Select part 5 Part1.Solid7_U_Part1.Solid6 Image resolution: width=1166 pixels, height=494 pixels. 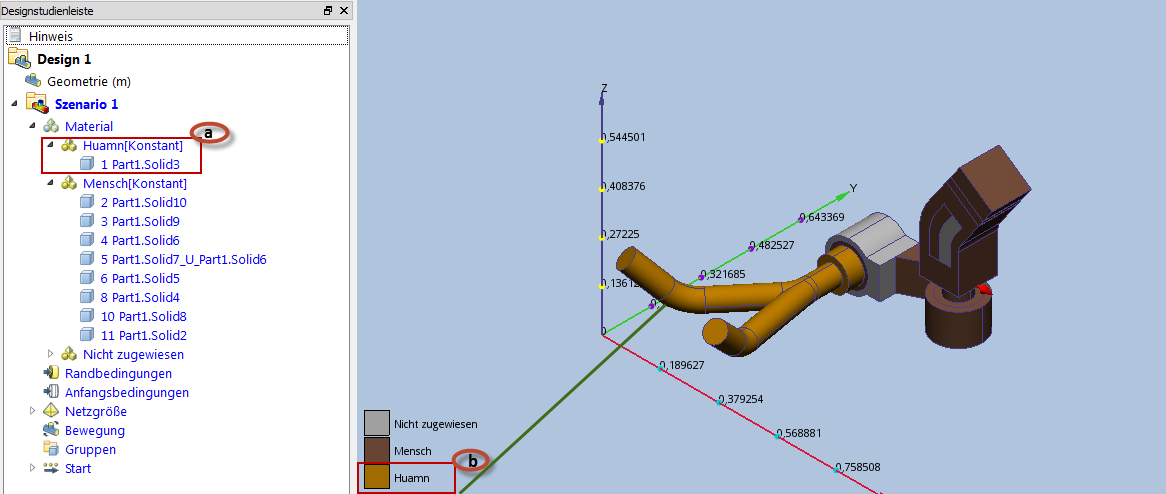tap(184, 259)
